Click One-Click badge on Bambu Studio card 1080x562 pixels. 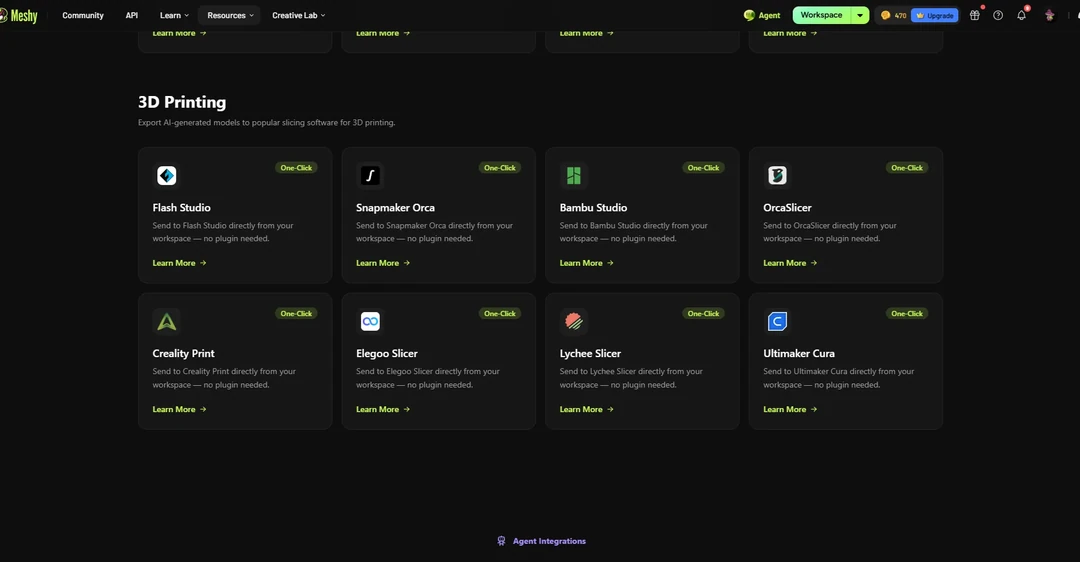coord(703,168)
